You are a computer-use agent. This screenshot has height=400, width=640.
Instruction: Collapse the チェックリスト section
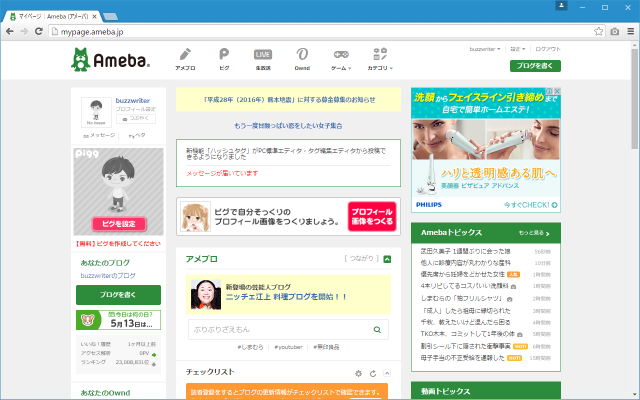387,373
